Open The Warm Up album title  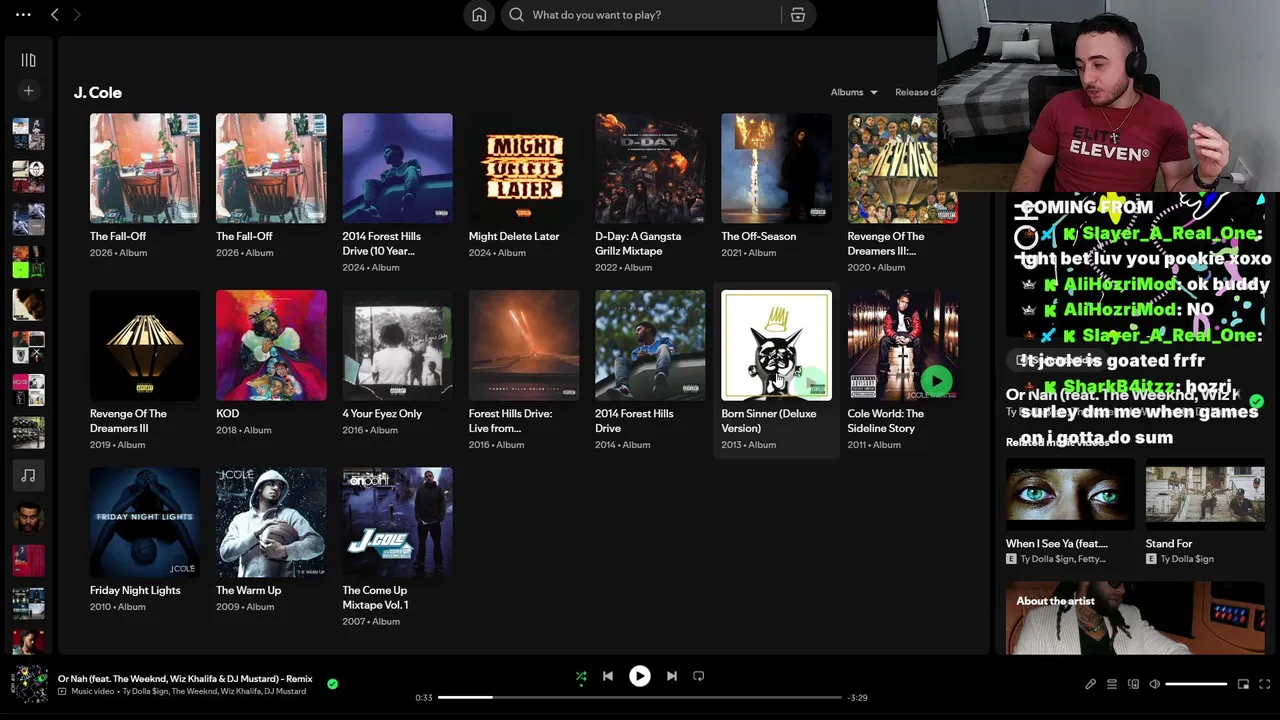249,590
